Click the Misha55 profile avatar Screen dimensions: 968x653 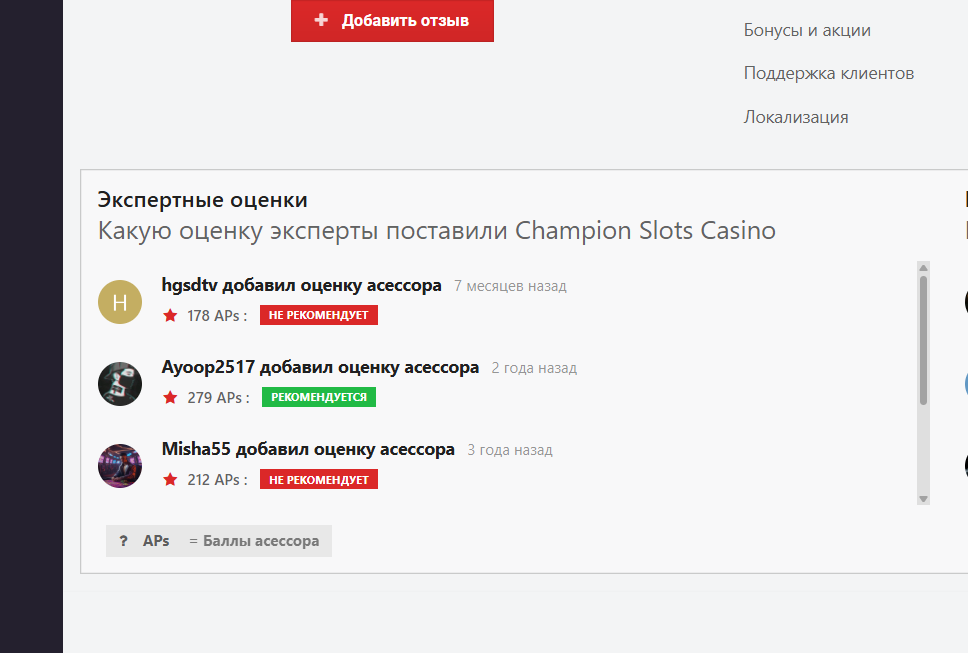120,466
